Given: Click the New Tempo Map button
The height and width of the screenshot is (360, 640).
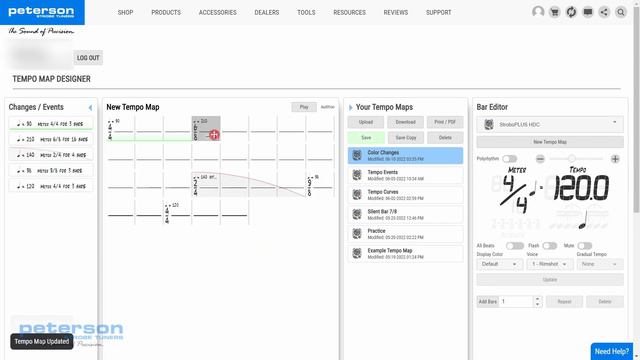Looking at the screenshot, I should pyautogui.click(x=550, y=142).
